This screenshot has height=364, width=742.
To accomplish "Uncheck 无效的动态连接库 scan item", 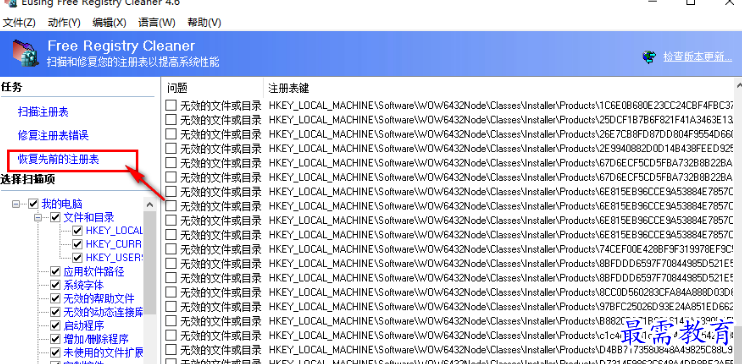I will [x=55, y=312].
